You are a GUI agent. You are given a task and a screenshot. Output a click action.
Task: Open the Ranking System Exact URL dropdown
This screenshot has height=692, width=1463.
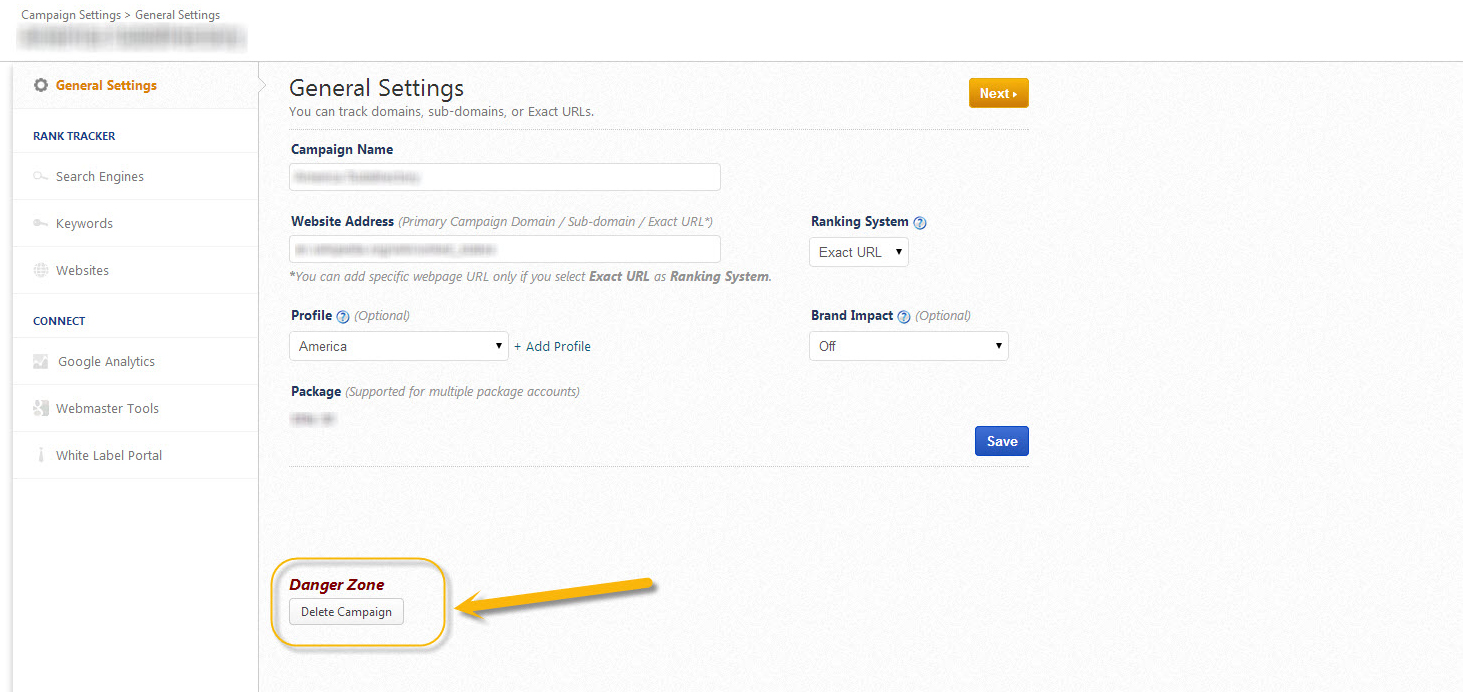pyautogui.click(x=859, y=253)
